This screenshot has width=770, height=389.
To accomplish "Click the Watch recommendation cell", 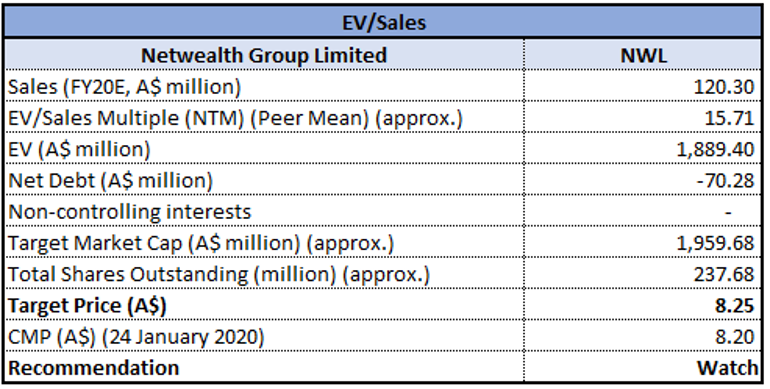I will point(643,367).
